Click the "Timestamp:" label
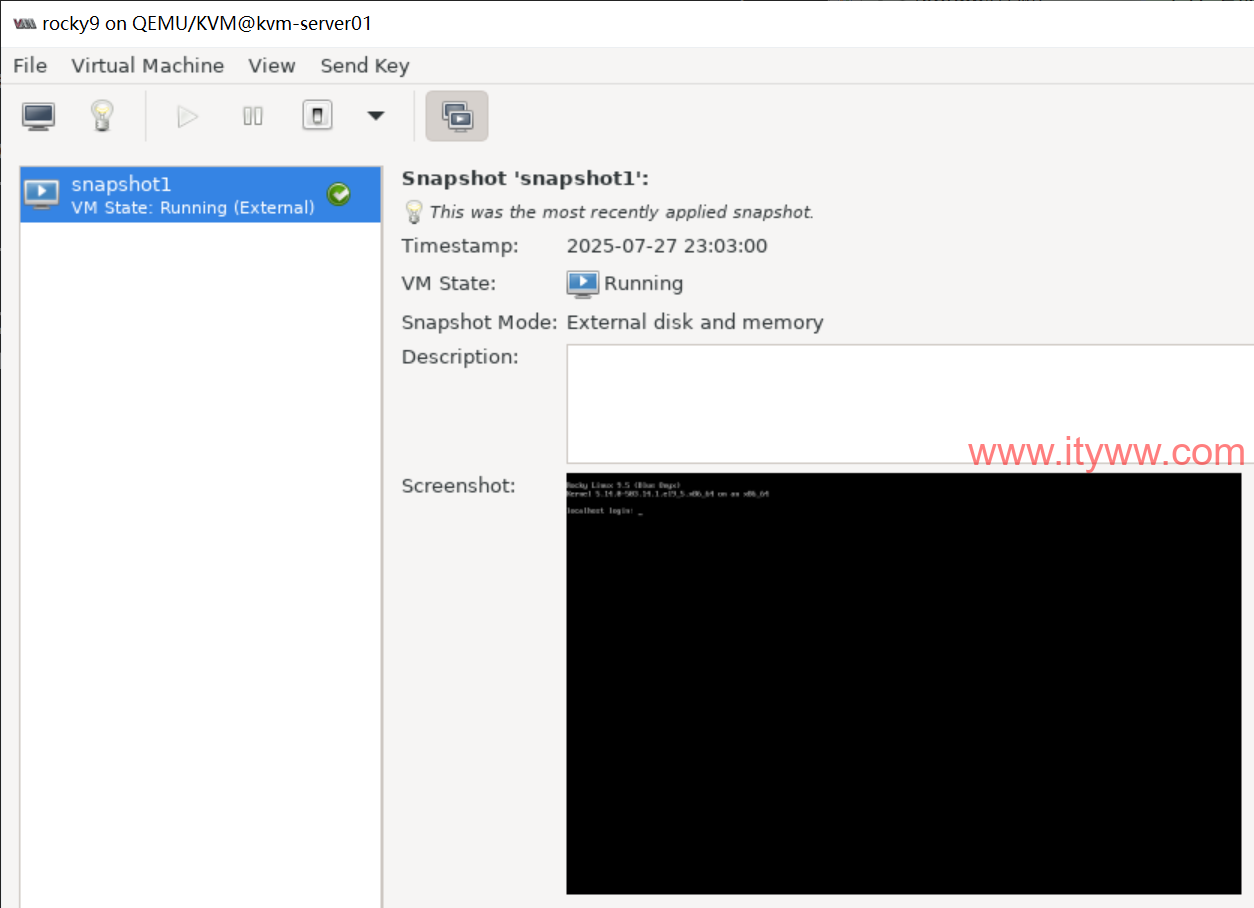The image size is (1254, 908). tap(460, 246)
